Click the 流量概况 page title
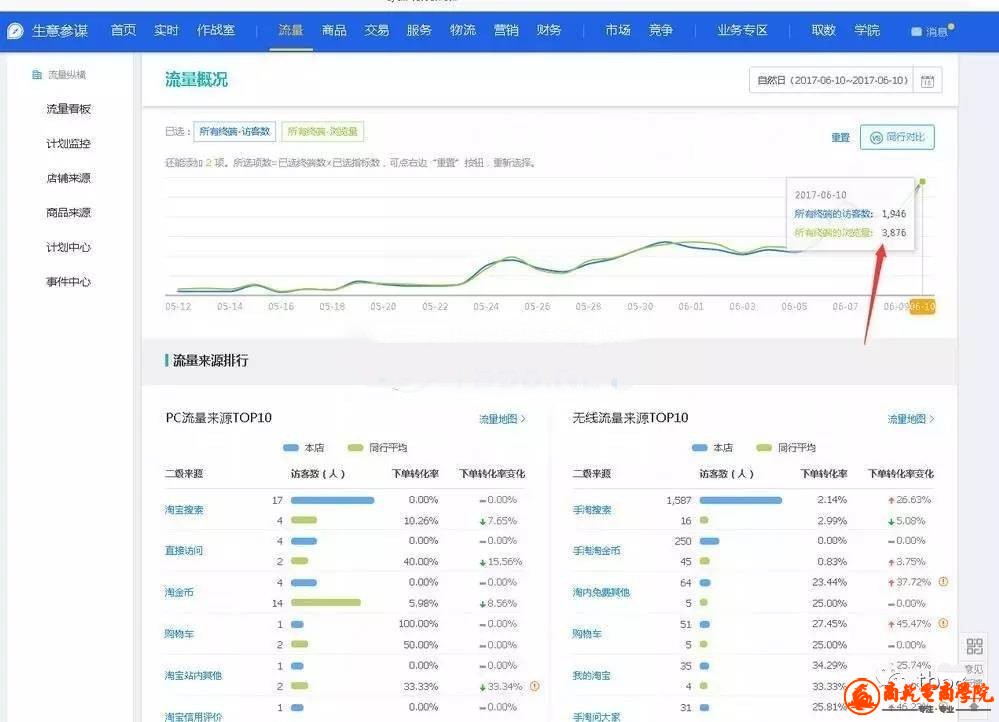 196,80
